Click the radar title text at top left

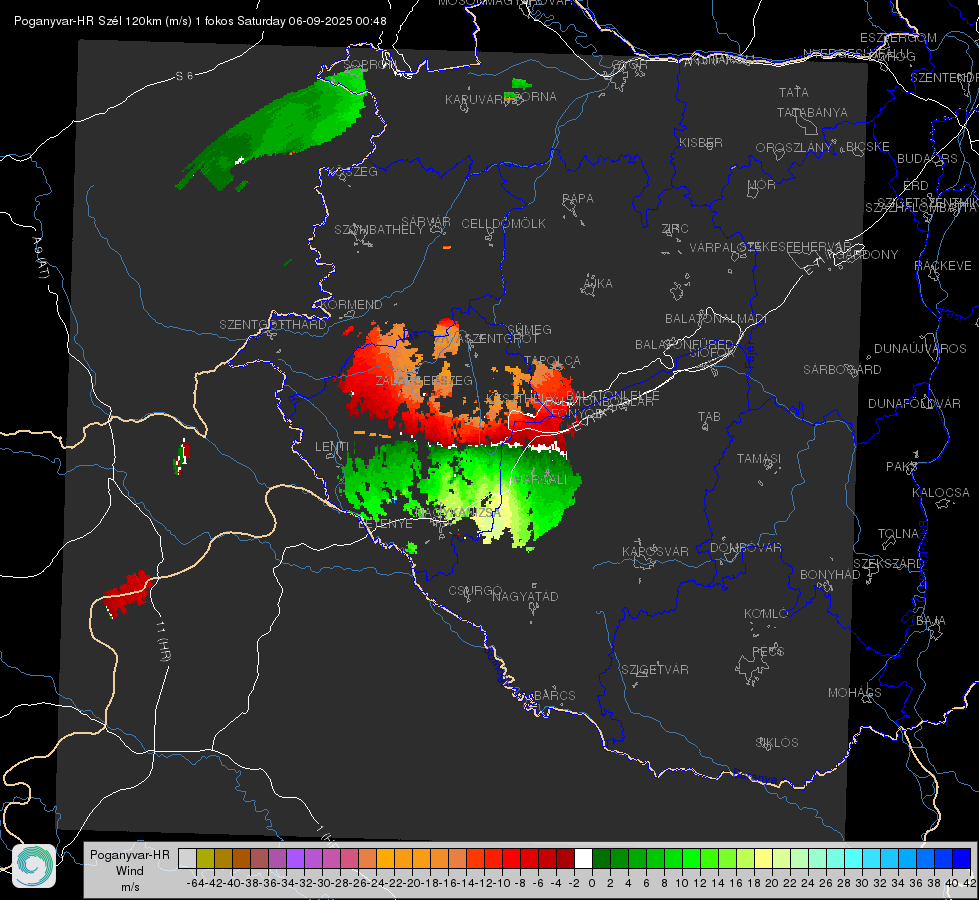[200, 21]
